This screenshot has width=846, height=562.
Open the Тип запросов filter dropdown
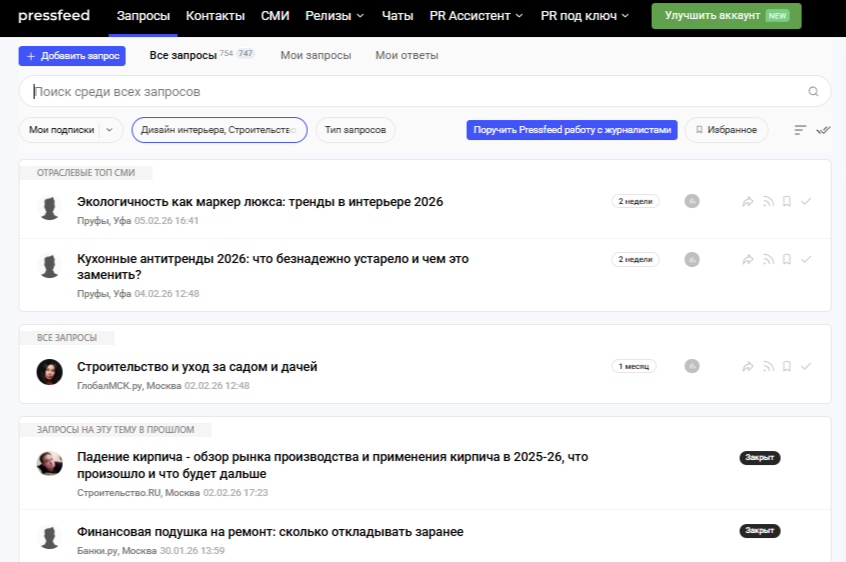pos(355,130)
